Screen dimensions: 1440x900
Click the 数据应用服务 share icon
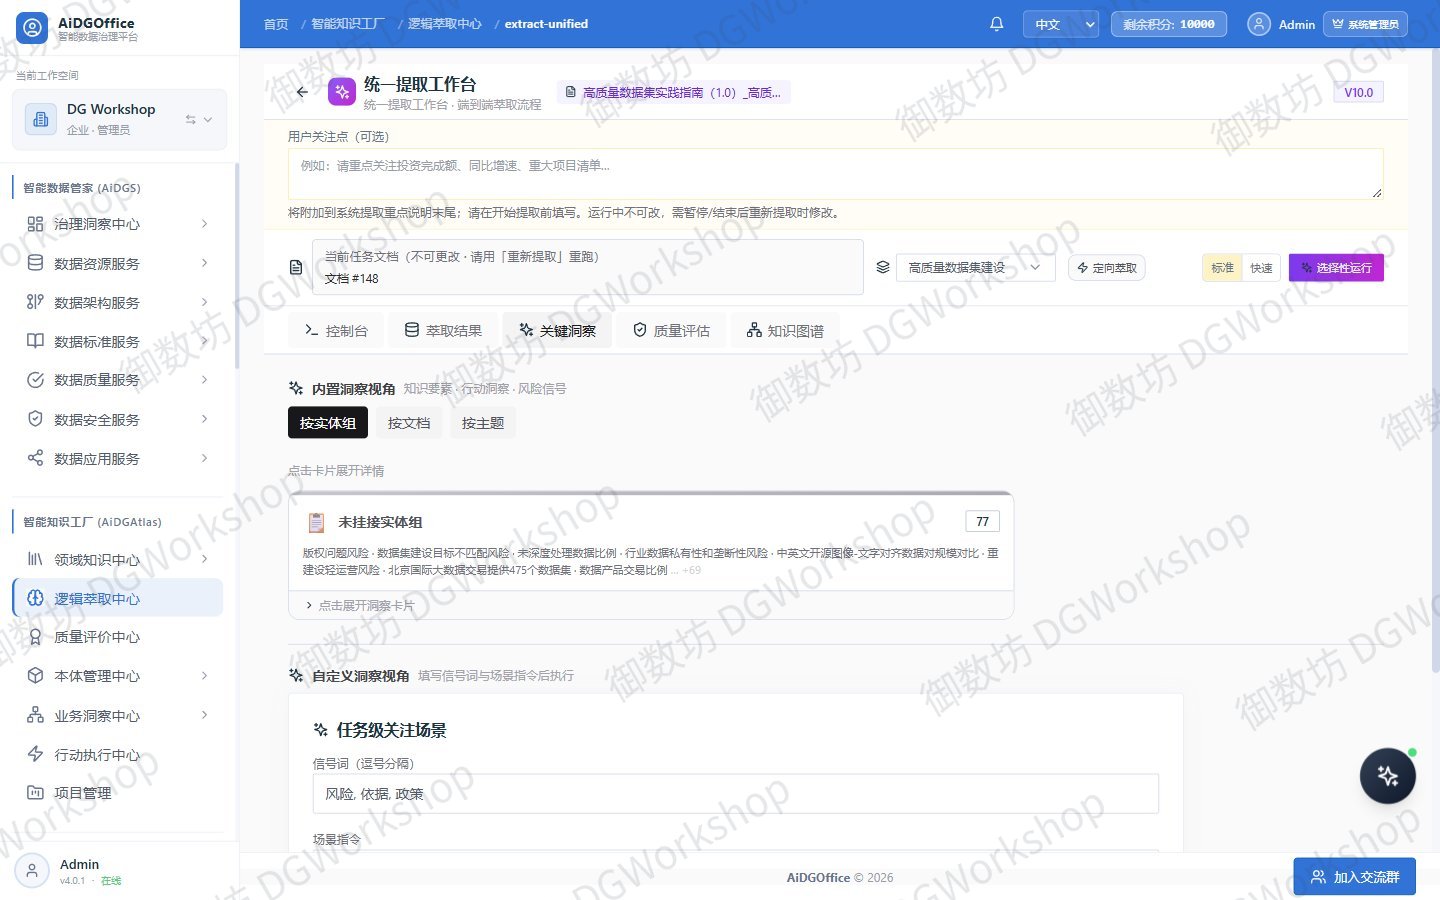coord(35,458)
